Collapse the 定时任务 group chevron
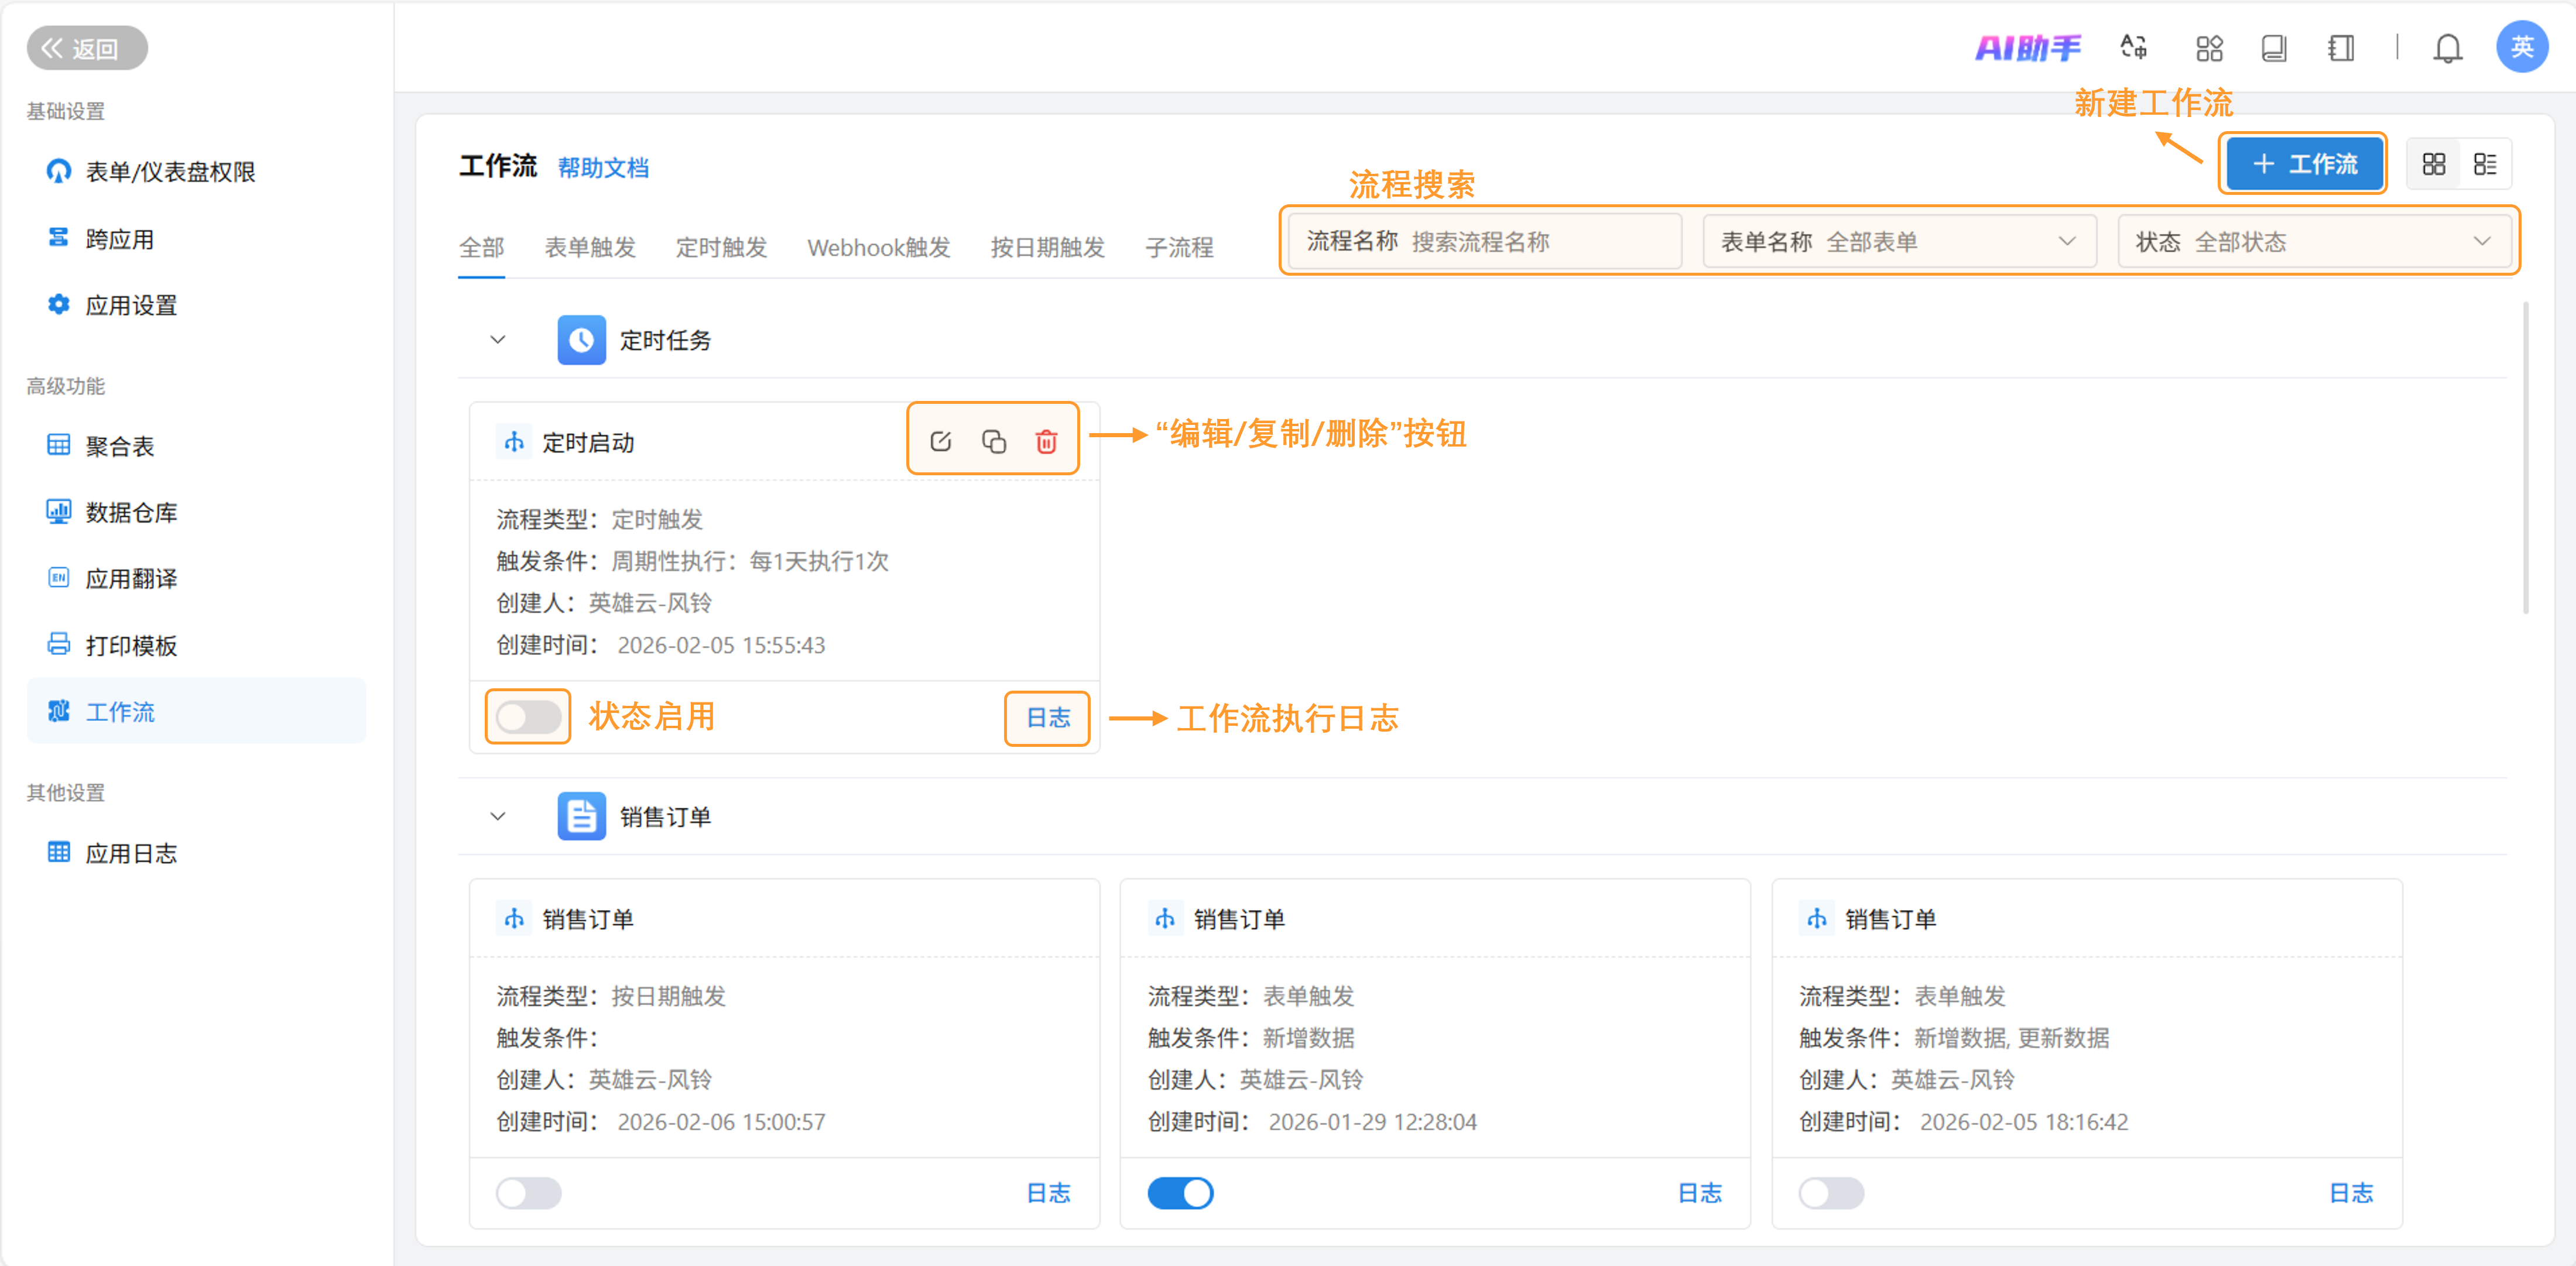 (x=497, y=340)
